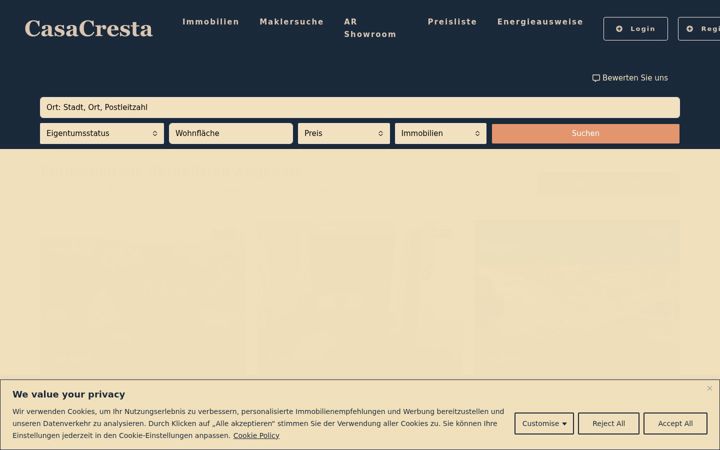Click the partially visible Register button
Image resolution: width=720 pixels, height=450 pixels.
[699, 29]
